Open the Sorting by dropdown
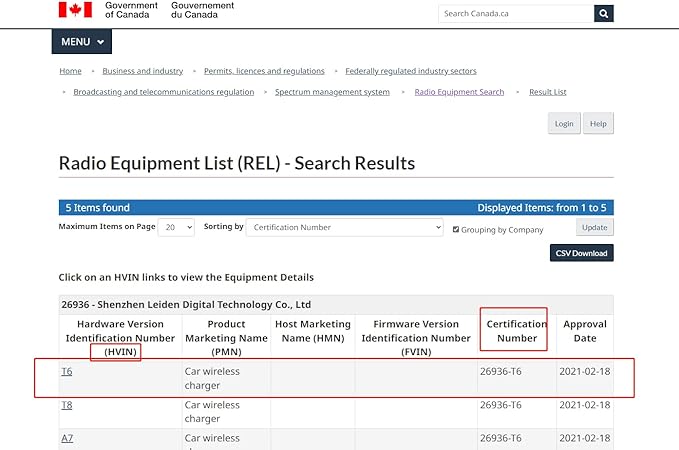This screenshot has width=679, height=450. tap(344, 227)
